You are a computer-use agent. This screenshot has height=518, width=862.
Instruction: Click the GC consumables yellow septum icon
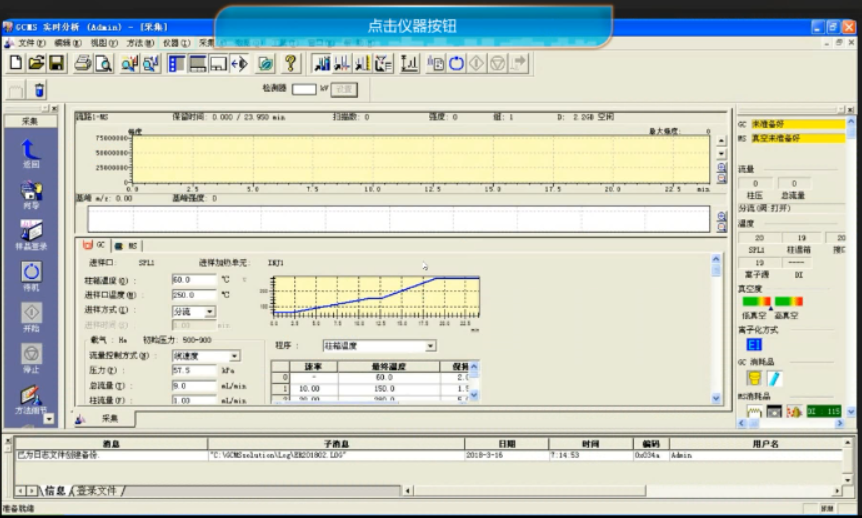click(x=754, y=379)
